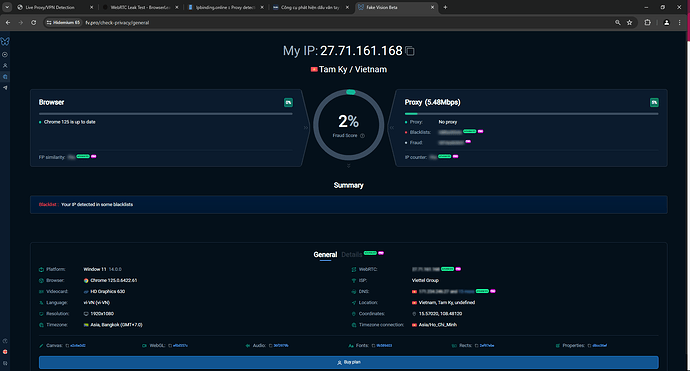This screenshot has height=371, width=690.
Task: Close the Live Proxy/VPN Detection tab
Action: tap(92, 7)
